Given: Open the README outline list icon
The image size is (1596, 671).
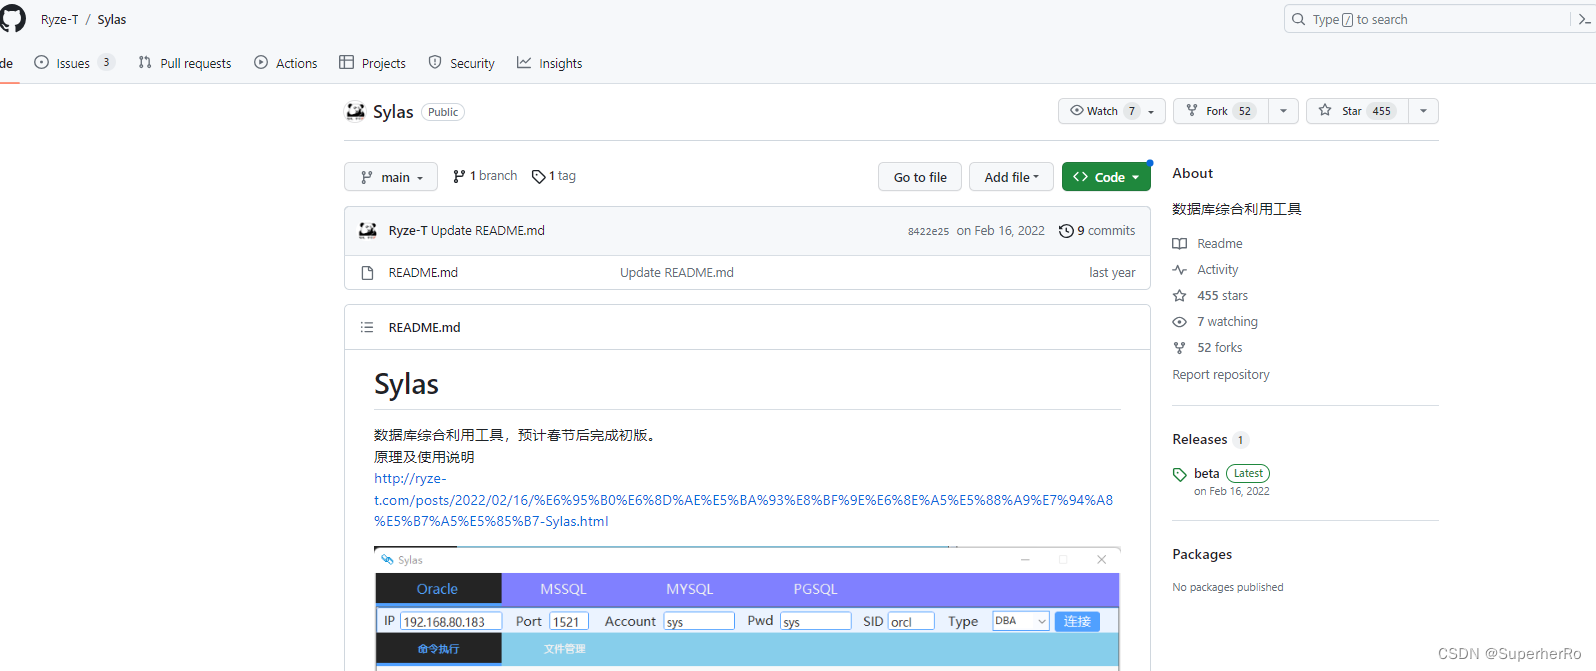Looking at the screenshot, I should pyautogui.click(x=367, y=327).
